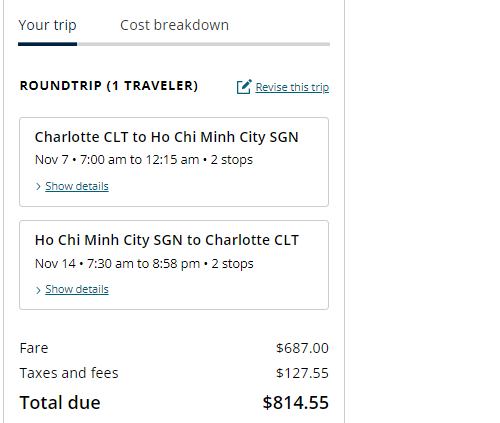Click the $687.00 fare amount
500x423 pixels.
click(x=302, y=348)
